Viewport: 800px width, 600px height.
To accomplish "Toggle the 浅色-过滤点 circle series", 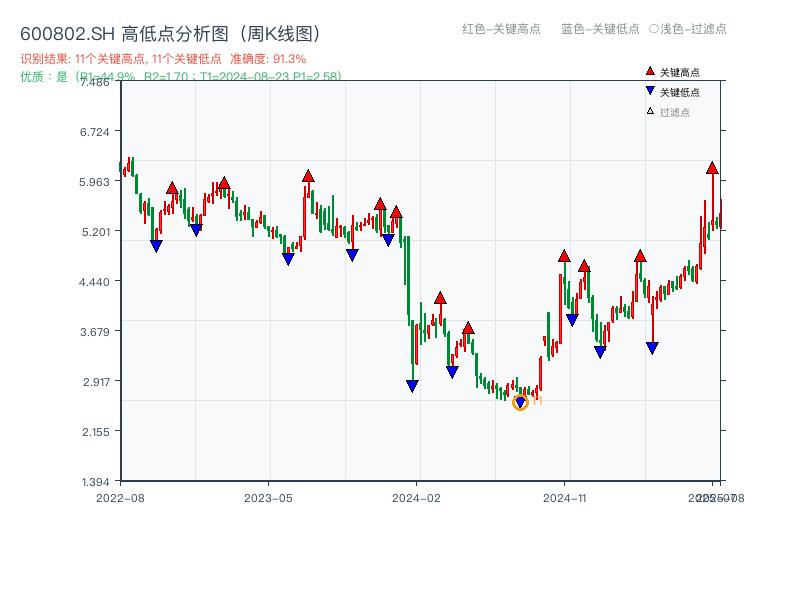I will (690, 29).
